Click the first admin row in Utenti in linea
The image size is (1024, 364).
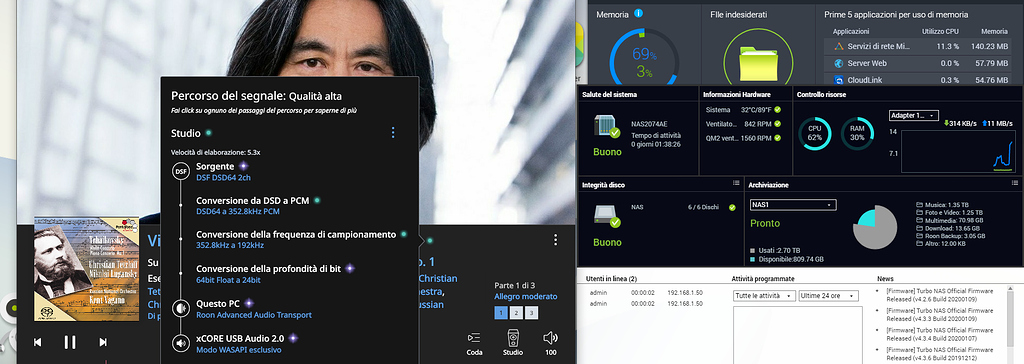(647, 293)
